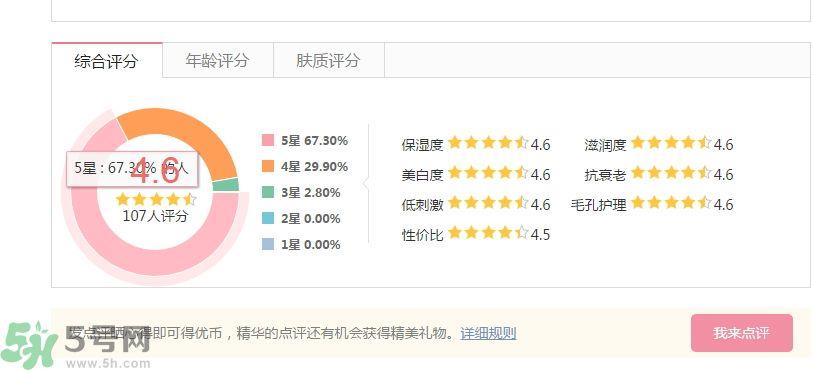Click the 4.5 score for 性价比
Image resolution: width=813 pixels, height=370 pixels.
pyautogui.click(x=540, y=235)
